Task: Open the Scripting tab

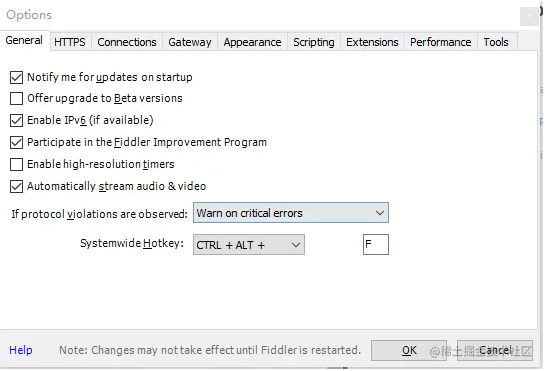Action: pos(314,42)
